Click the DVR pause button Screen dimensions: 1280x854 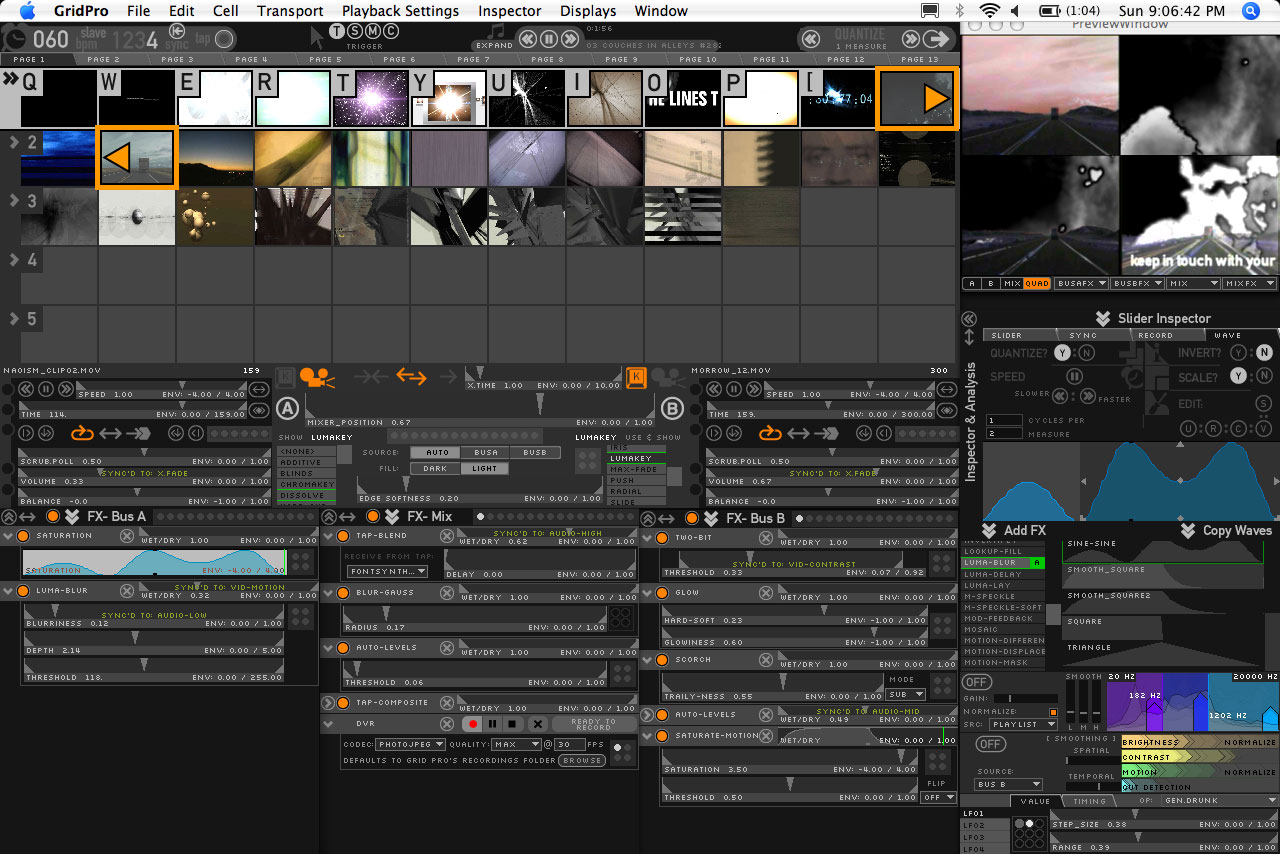492,723
